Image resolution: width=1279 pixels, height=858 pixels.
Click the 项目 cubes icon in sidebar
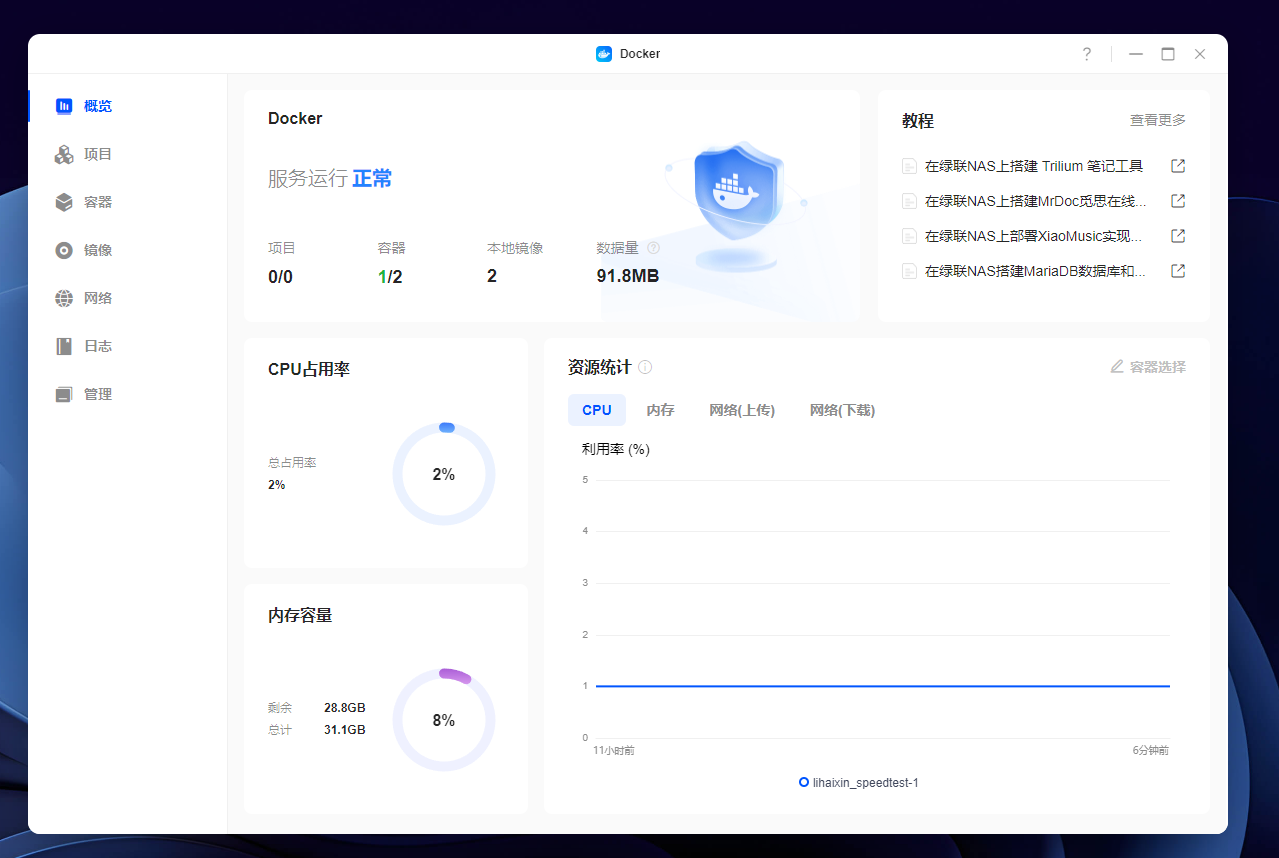[64, 154]
